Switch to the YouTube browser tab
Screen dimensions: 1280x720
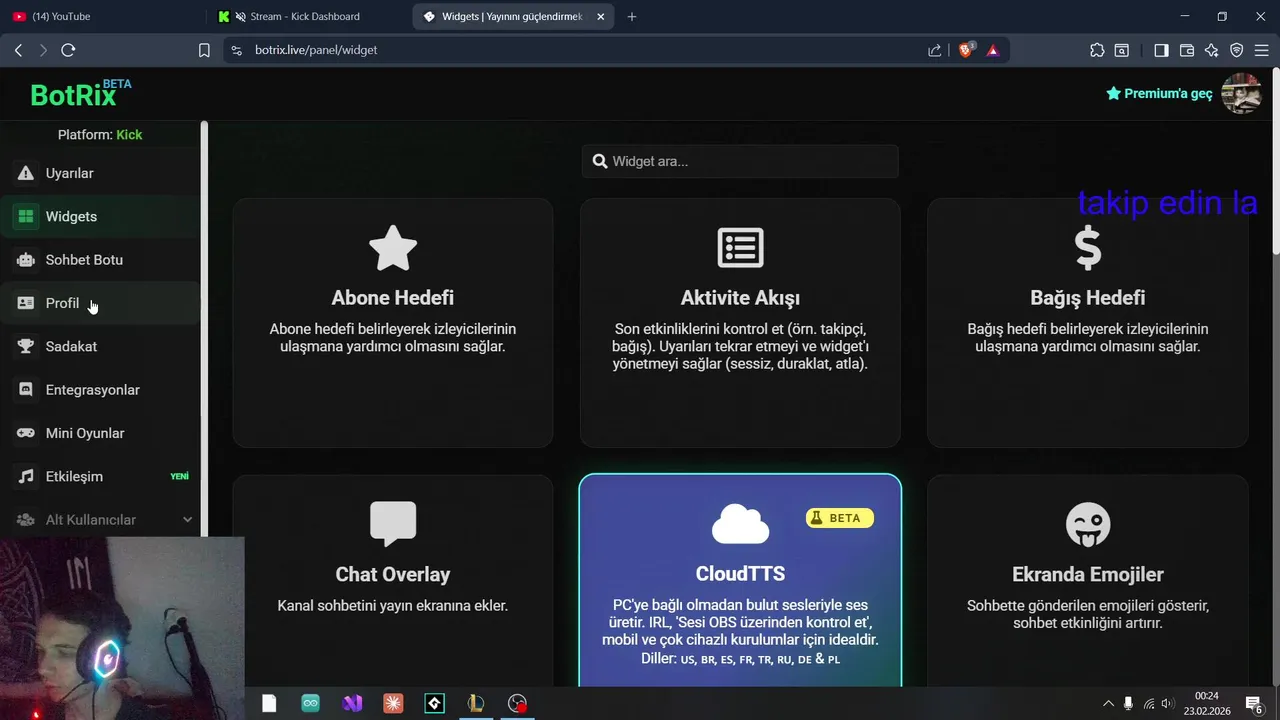pos(105,16)
